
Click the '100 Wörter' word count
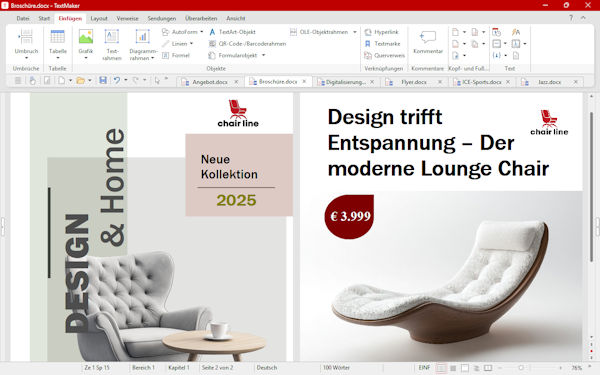[336, 368]
